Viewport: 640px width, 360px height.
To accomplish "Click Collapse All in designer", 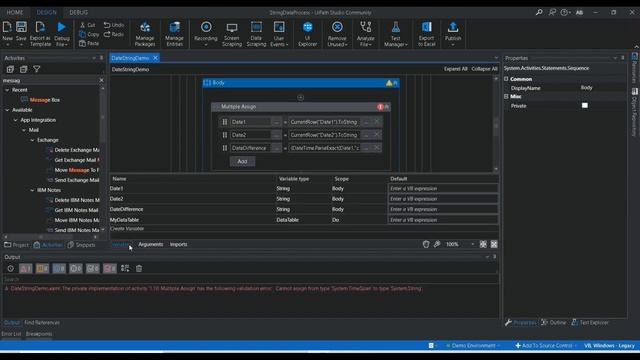I will (484, 69).
